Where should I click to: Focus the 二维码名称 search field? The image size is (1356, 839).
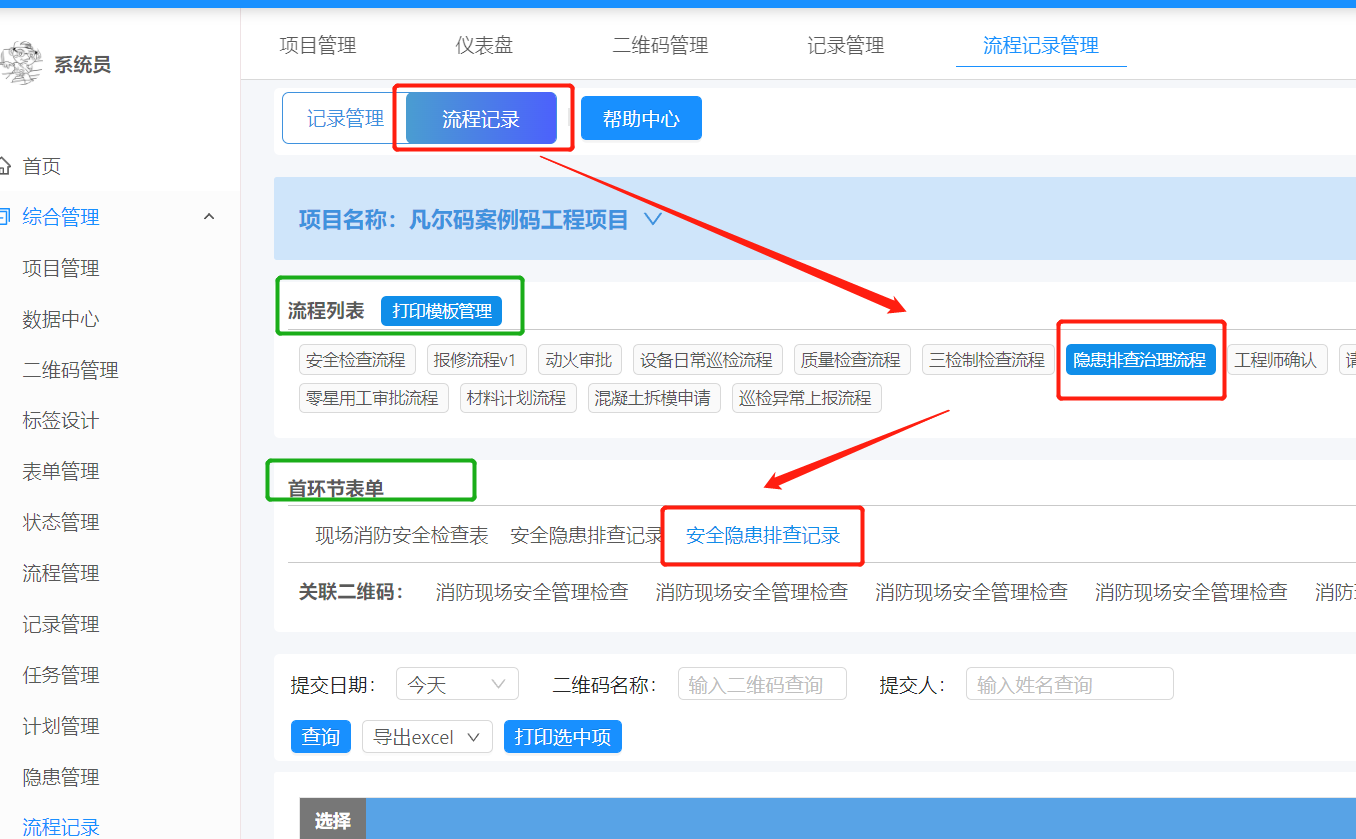click(762, 684)
